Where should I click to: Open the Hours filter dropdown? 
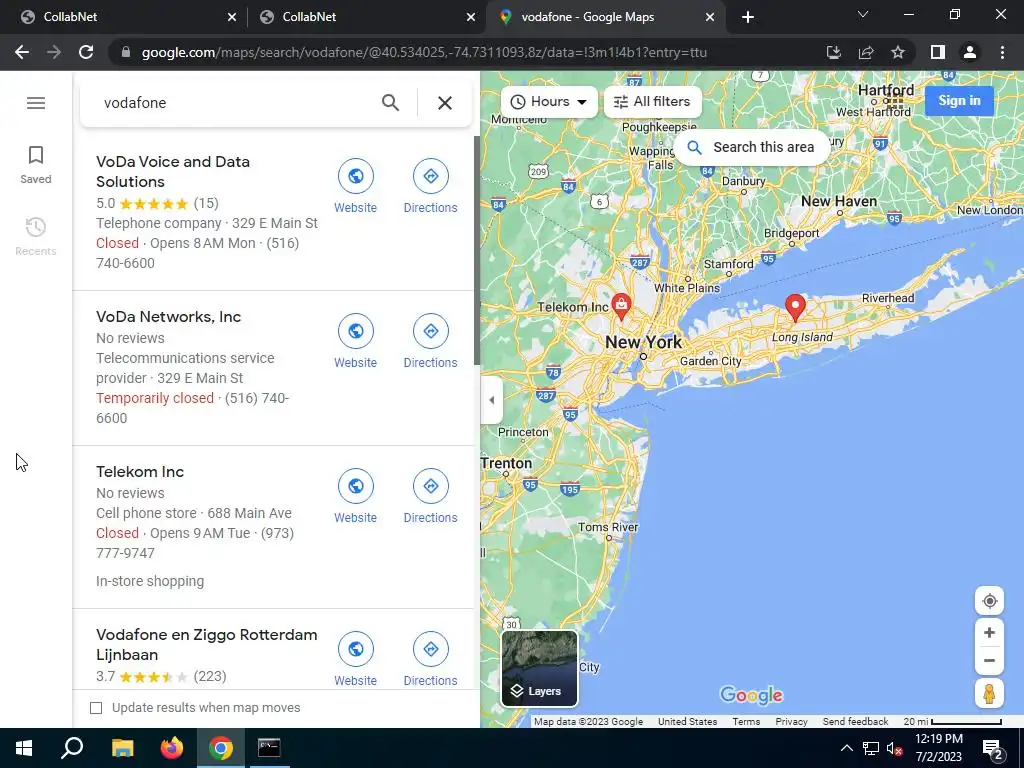coord(549,101)
